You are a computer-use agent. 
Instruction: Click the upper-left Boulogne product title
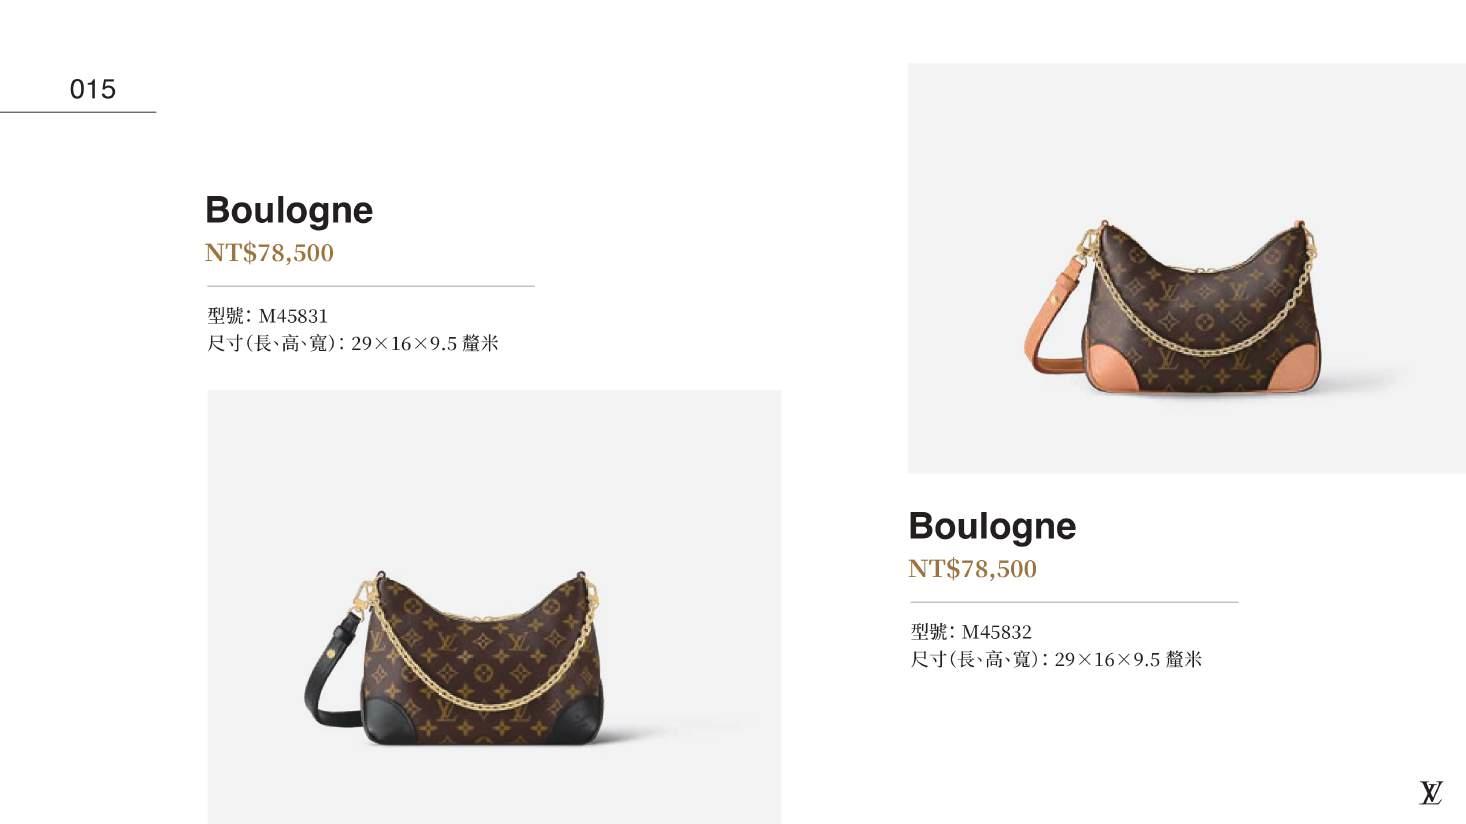pos(288,210)
